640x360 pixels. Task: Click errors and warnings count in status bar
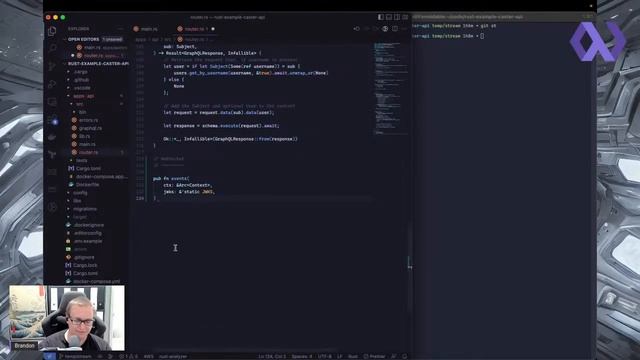pyautogui.click(x=128, y=356)
